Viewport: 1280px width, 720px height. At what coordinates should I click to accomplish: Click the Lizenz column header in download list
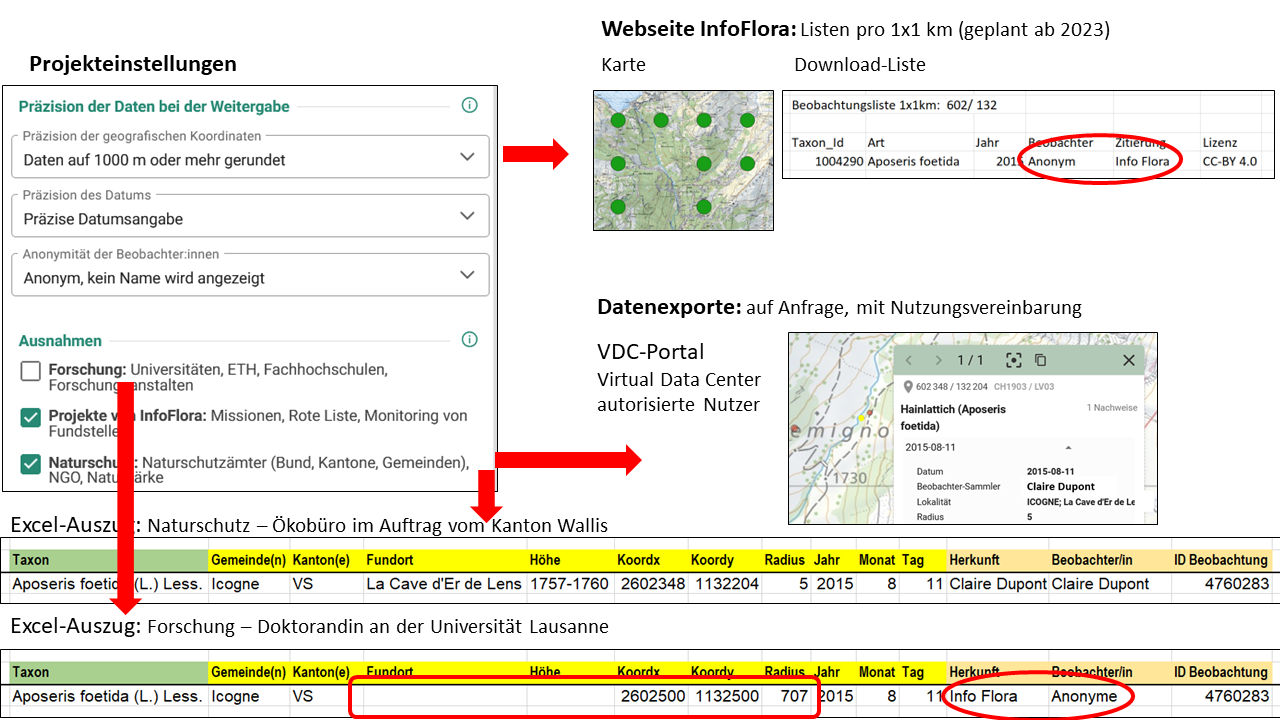click(x=1220, y=143)
